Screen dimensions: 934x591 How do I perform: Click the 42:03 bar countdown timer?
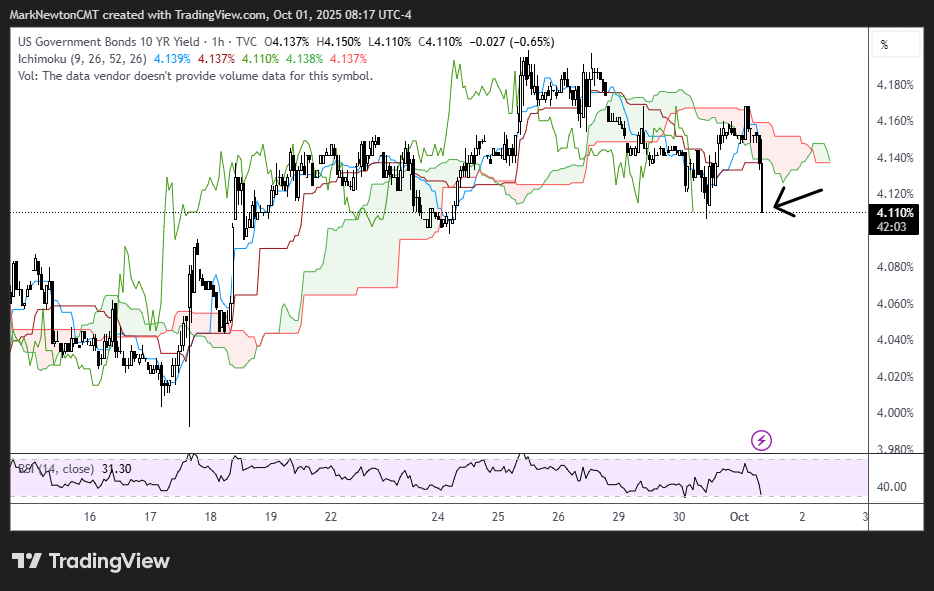(892, 227)
